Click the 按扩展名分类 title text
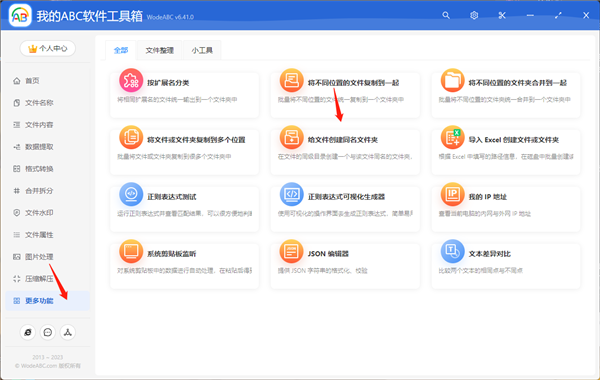Screen dimensions: 600x380 tap(168, 83)
